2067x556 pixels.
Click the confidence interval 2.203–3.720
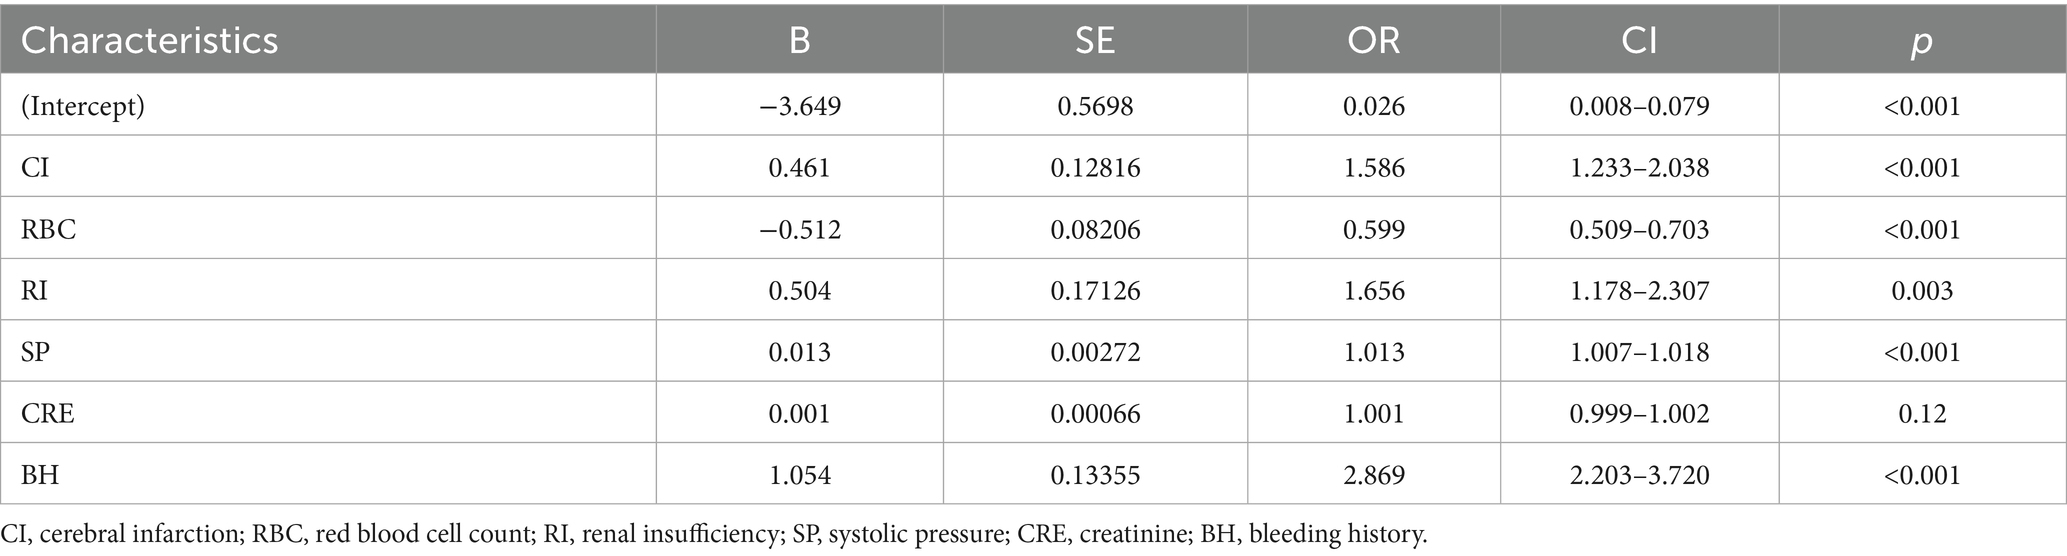(x=1639, y=474)
